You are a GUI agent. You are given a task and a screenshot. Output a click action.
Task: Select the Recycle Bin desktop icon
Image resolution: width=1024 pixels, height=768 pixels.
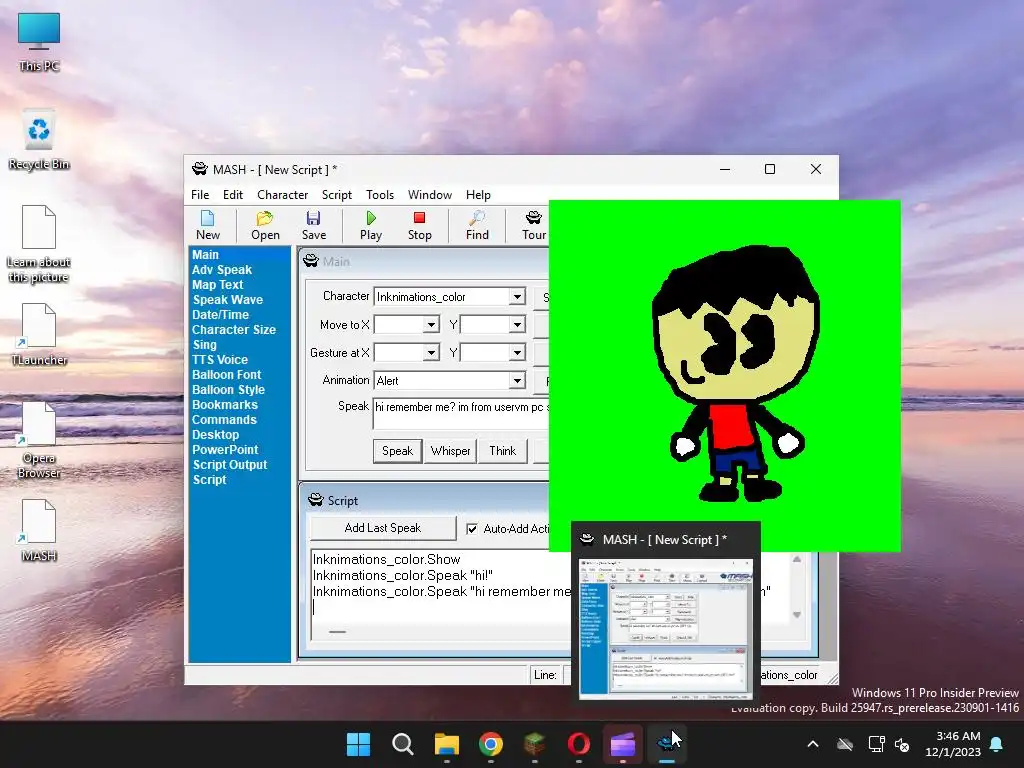[39, 140]
